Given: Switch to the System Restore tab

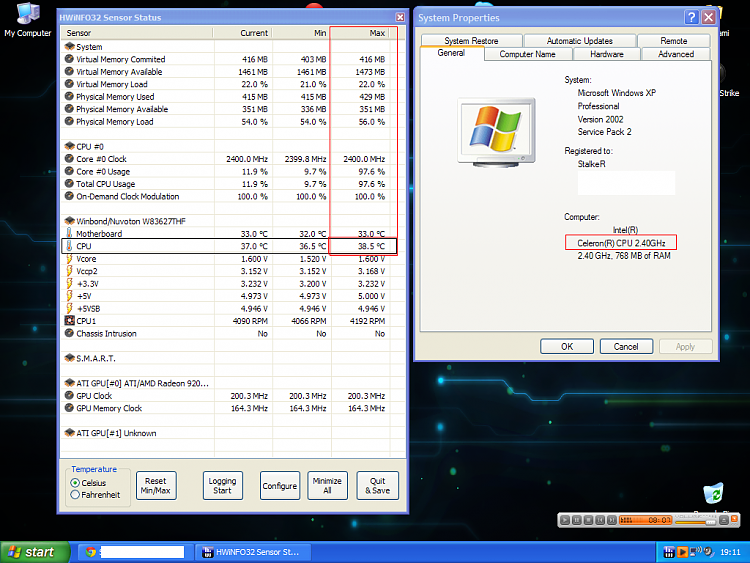Looking at the screenshot, I should [471, 41].
